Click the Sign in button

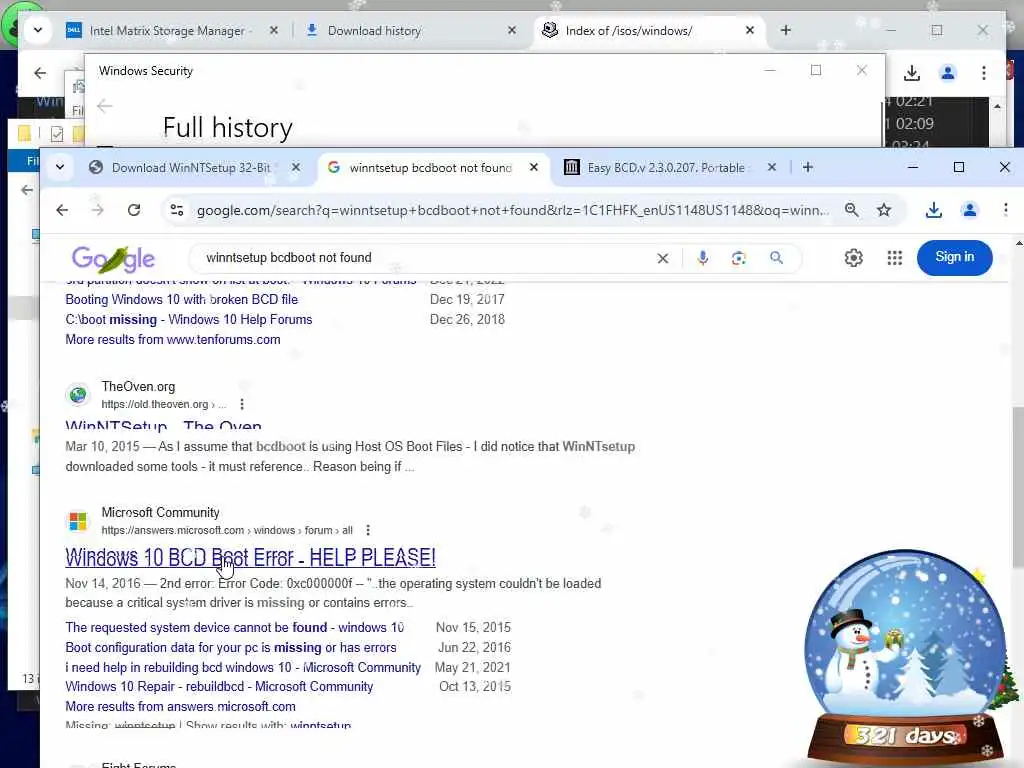(954, 257)
